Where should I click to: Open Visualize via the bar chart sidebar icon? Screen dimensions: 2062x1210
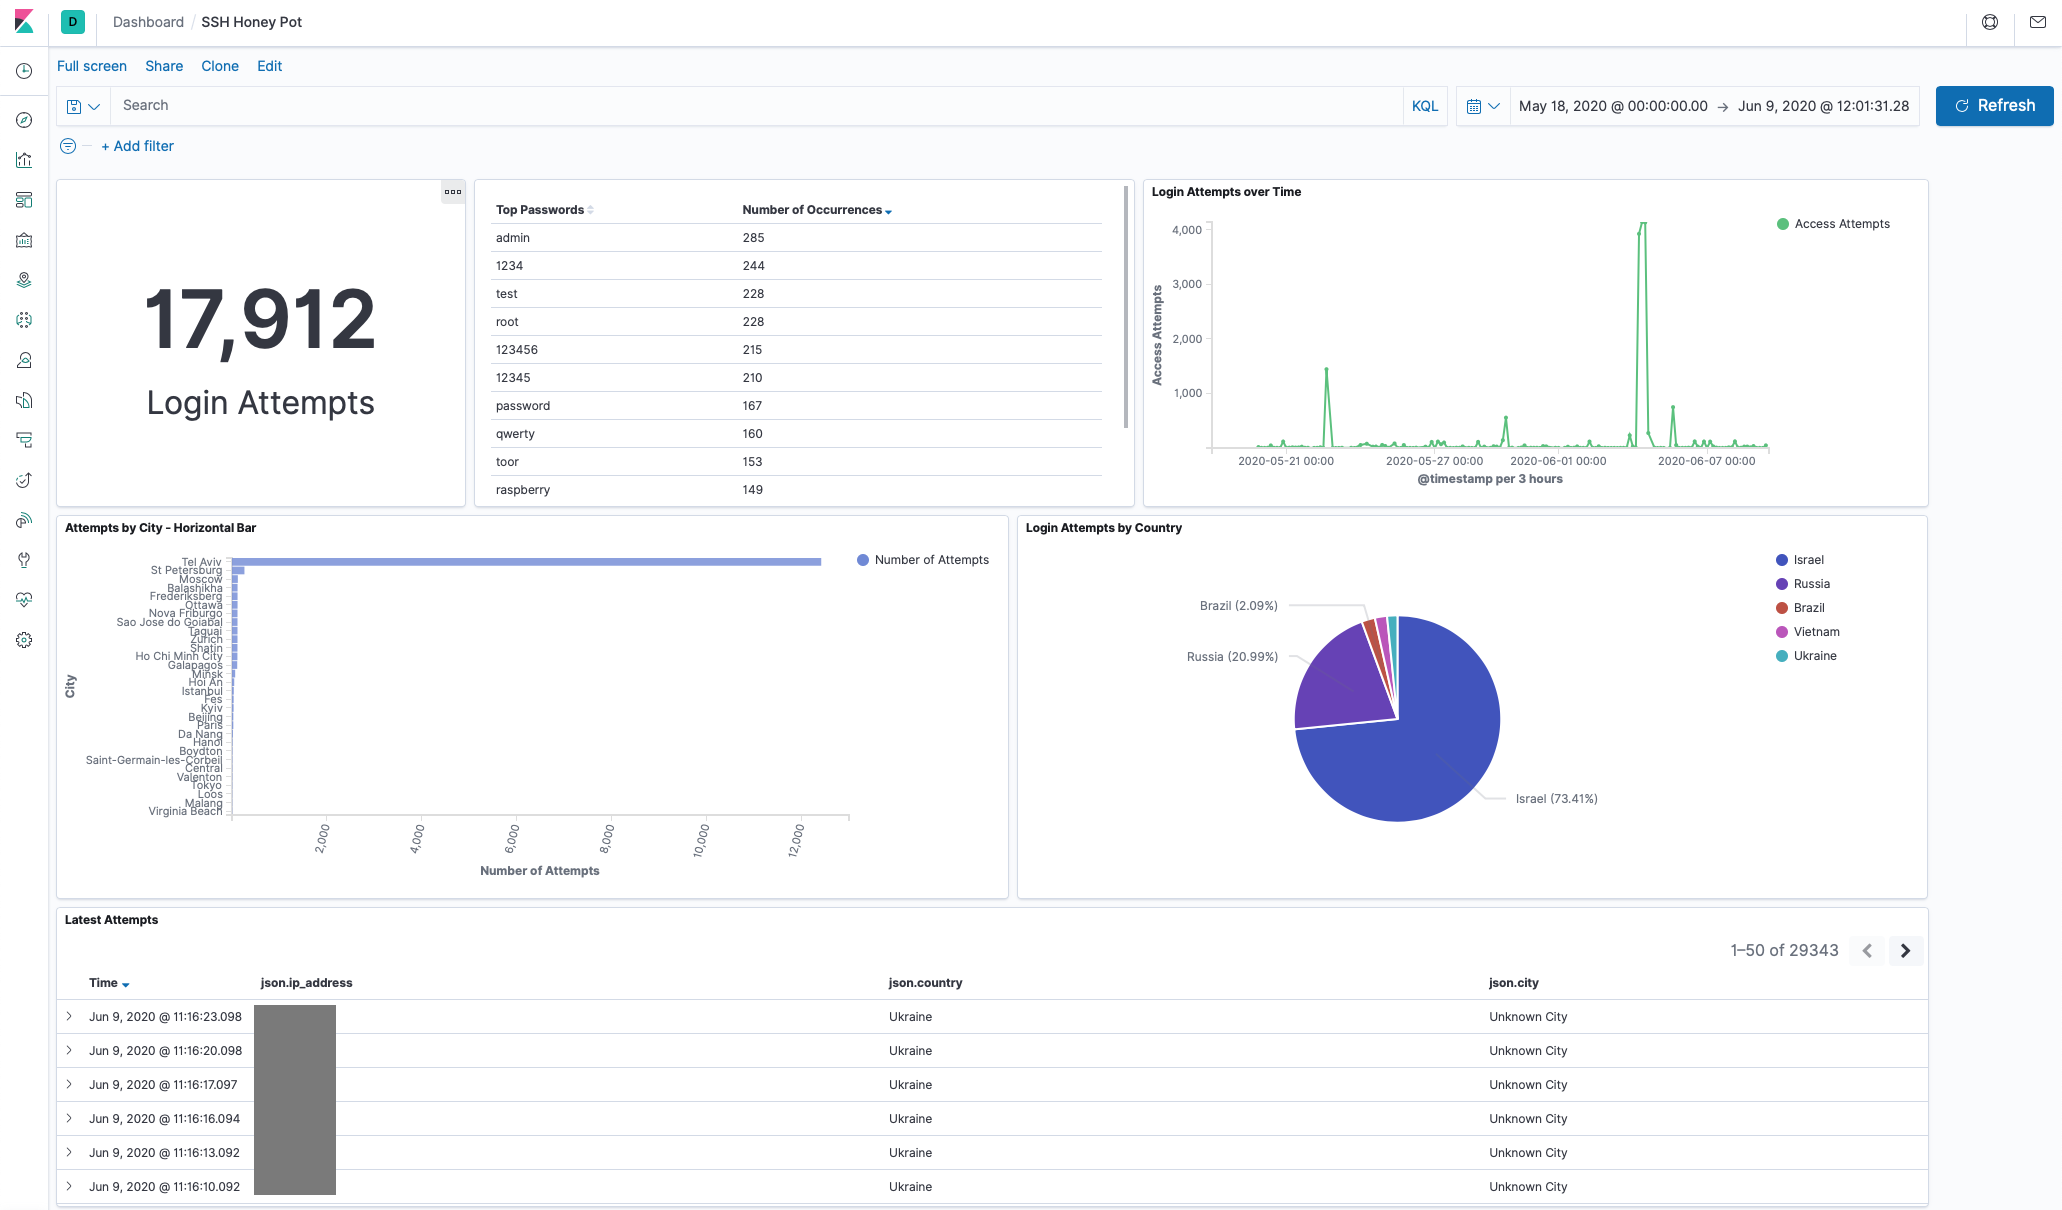click(x=24, y=160)
